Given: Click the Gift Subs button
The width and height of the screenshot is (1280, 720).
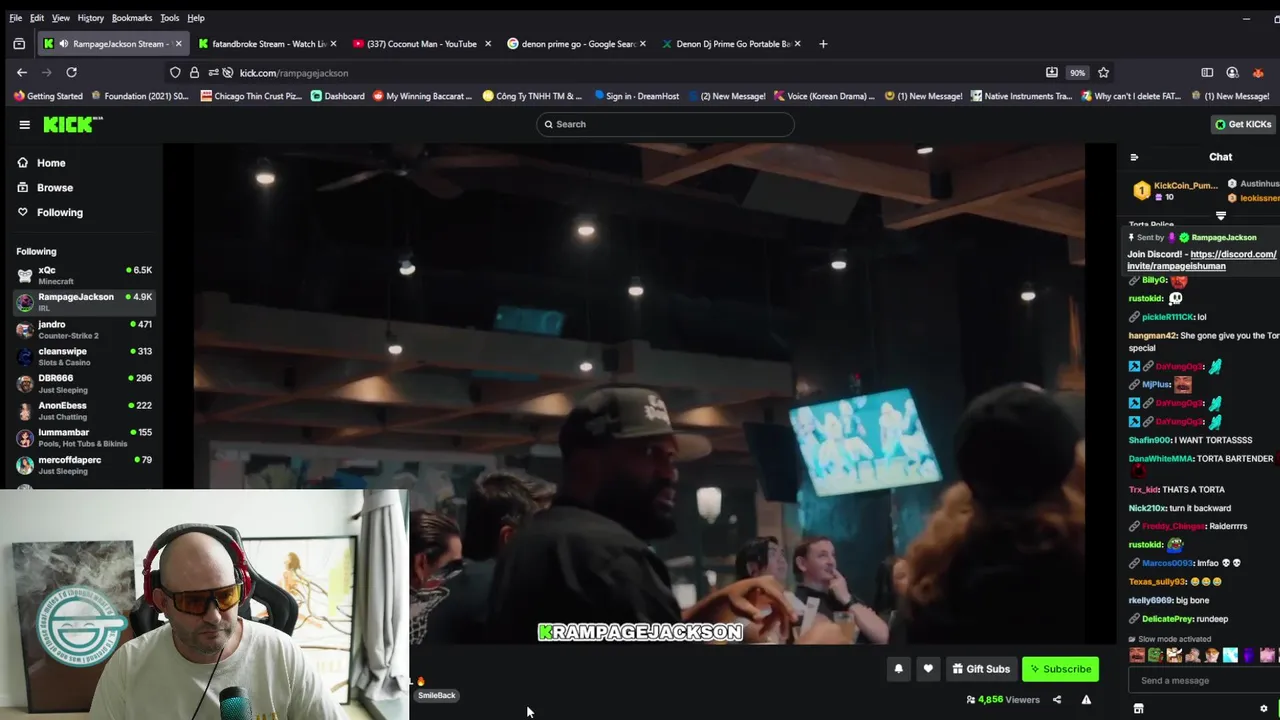Looking at the screenshot, I should click(980, 669).
